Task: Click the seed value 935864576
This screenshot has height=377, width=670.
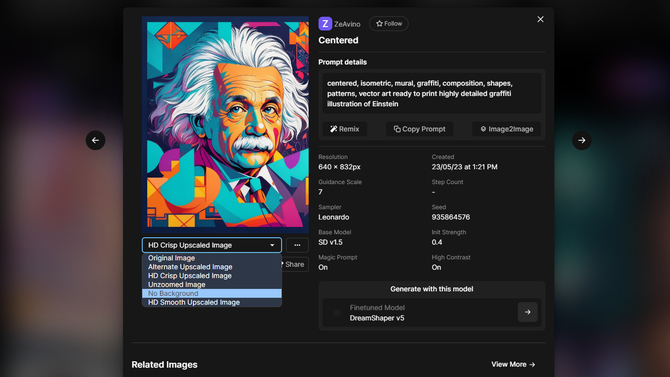Action: [x=450, y=217]
